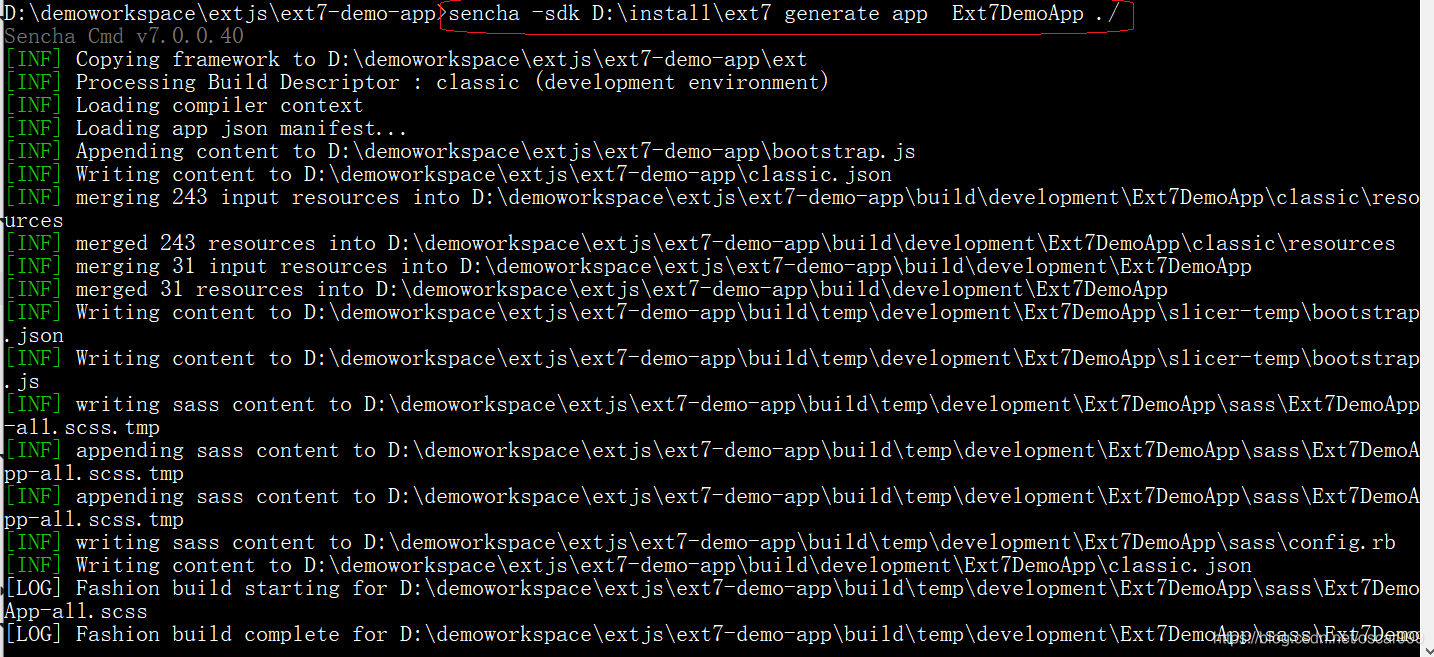This screenshot has height=657, width=1434.
Task: Click the 'Processing Build Descriptor : classic' line
Action: point(417,82)
